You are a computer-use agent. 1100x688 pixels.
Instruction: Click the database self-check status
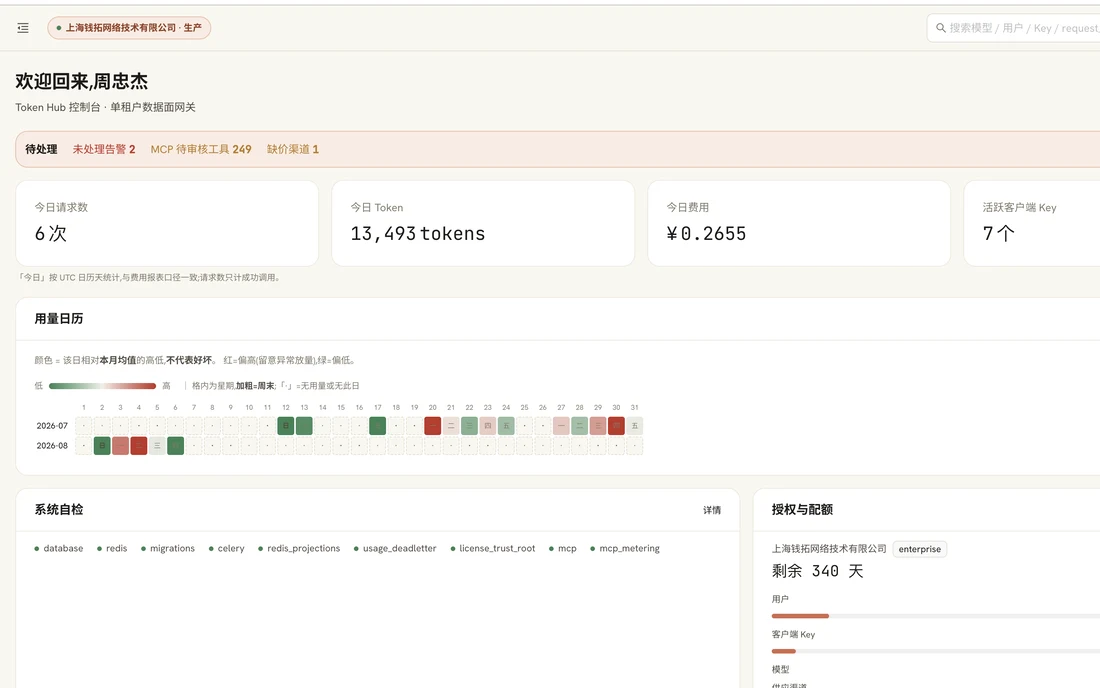59,548
